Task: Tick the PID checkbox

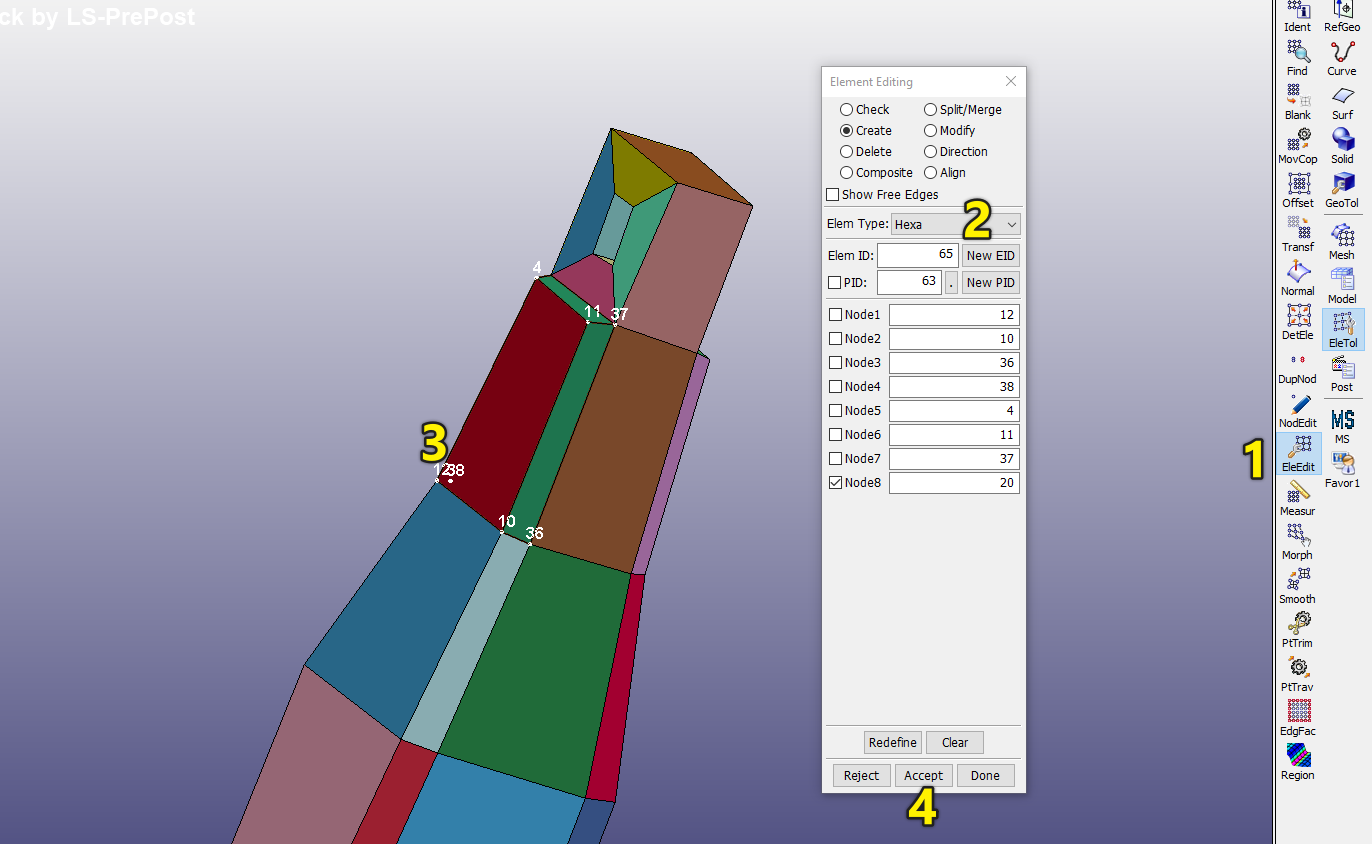Action: (835, 283)
